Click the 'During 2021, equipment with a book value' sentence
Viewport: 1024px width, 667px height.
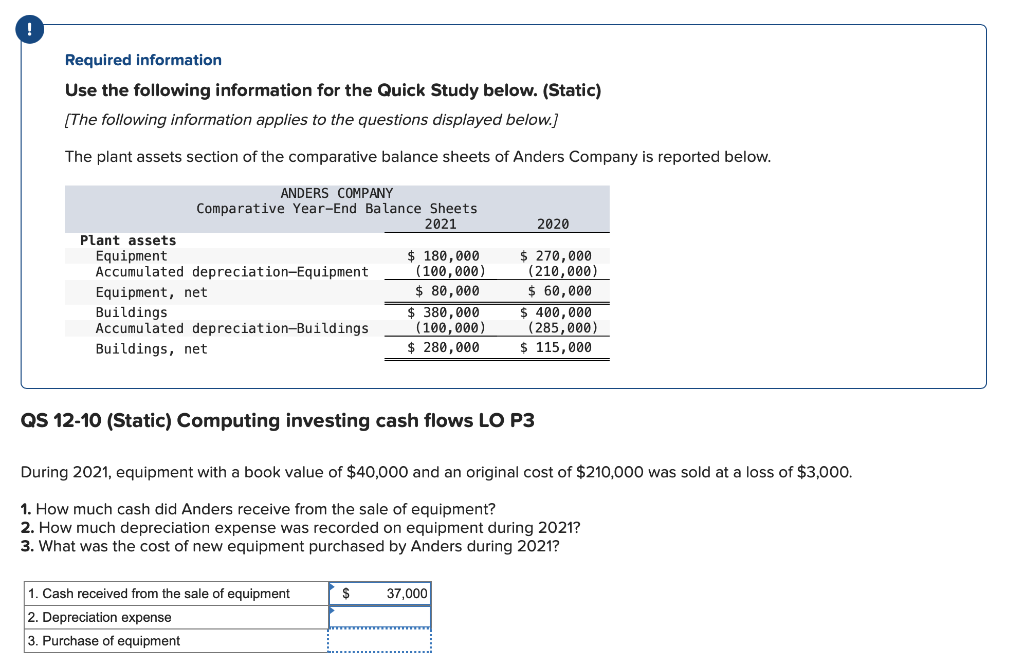436,472
